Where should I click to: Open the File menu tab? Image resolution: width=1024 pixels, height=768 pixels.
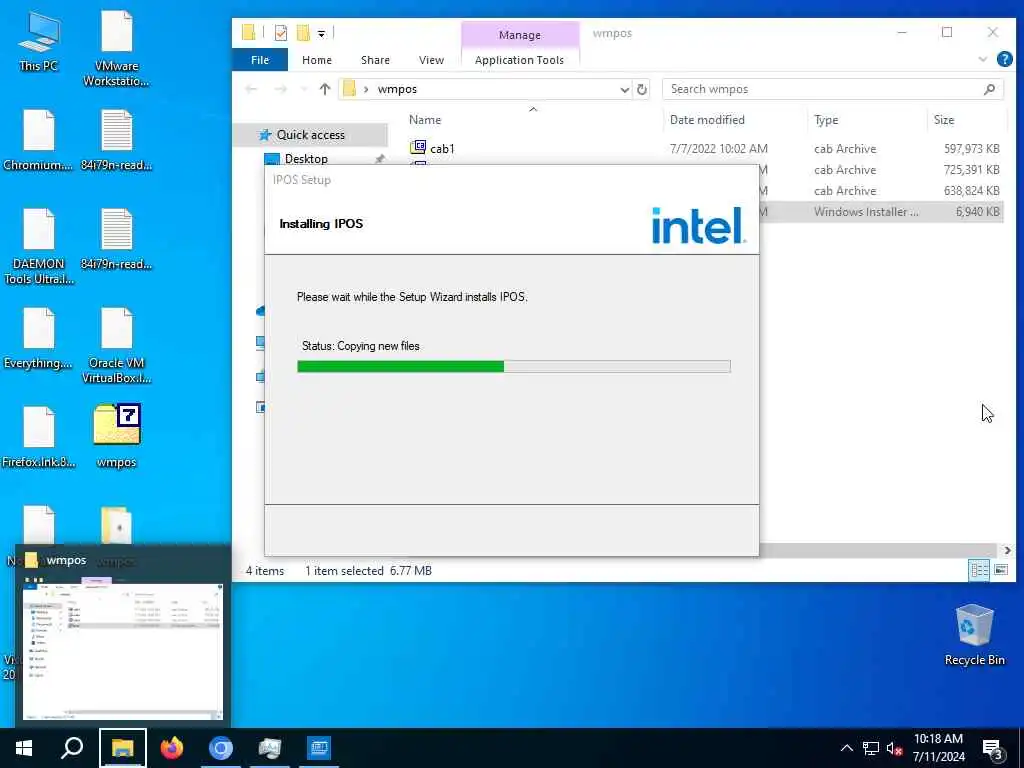[x=260, y=59]
